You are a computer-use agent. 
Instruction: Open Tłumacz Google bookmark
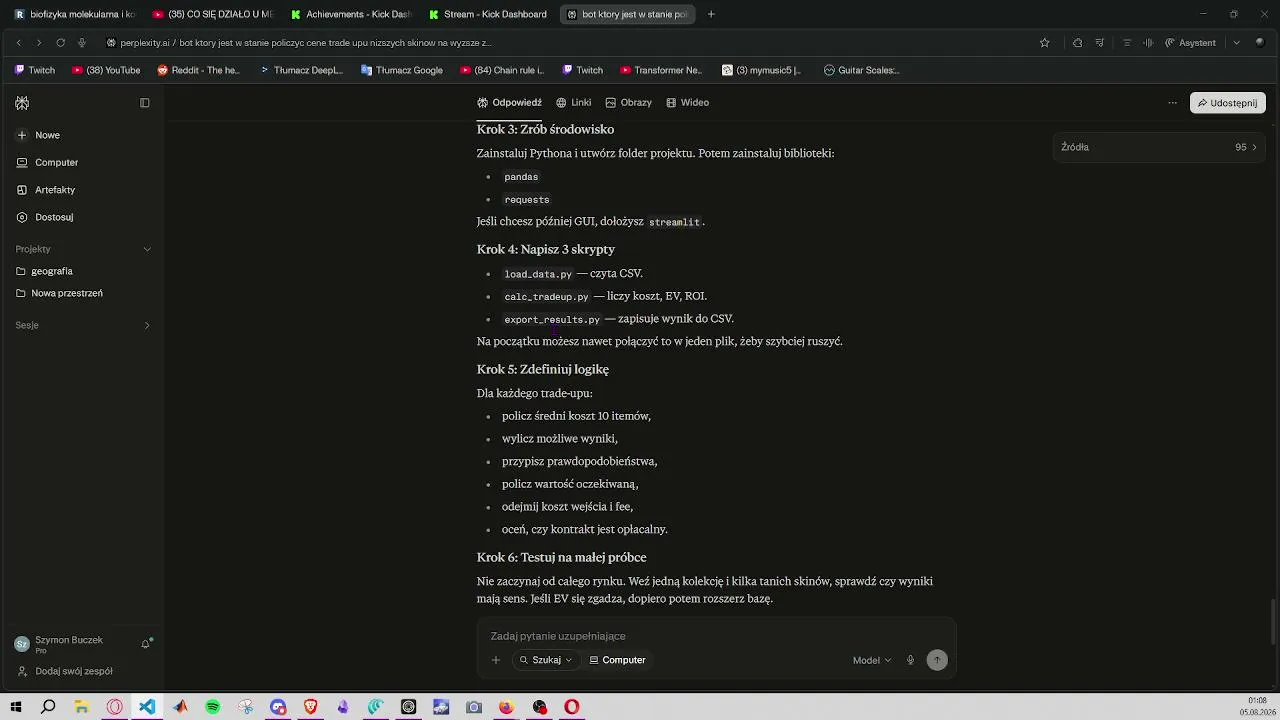click(x=402, y=70)
